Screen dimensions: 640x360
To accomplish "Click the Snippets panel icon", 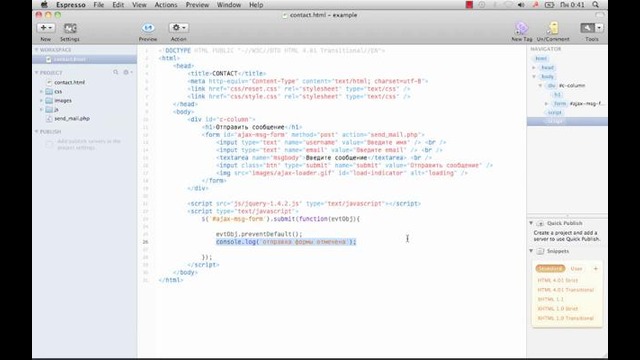I will point(540,251).
